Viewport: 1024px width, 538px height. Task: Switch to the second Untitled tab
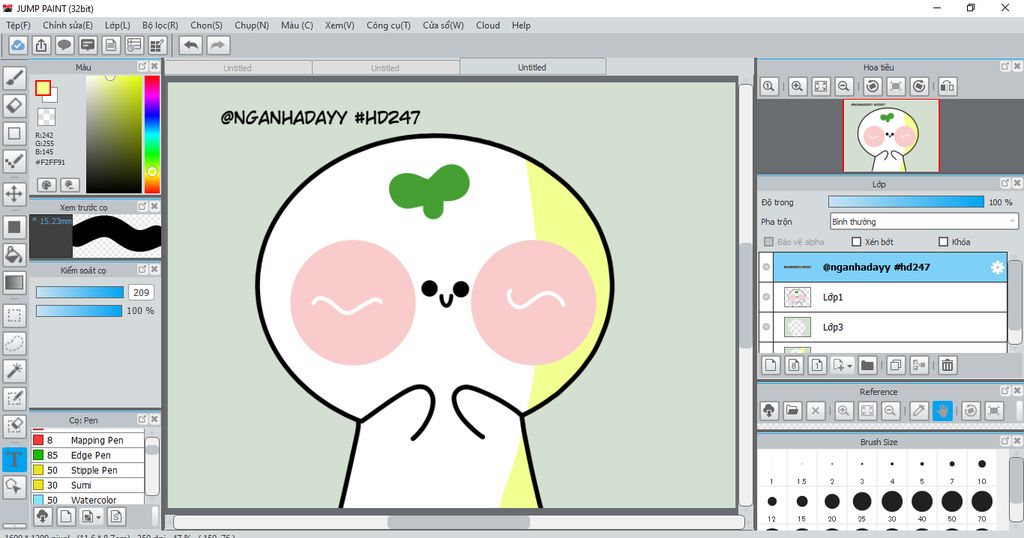pos(385,67)
